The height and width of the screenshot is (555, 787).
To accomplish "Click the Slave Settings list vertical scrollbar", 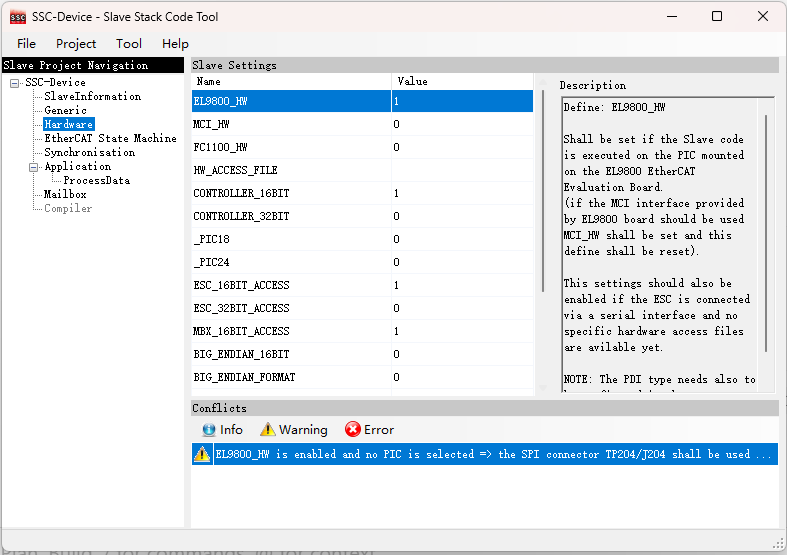I will (x=543, y=191).
